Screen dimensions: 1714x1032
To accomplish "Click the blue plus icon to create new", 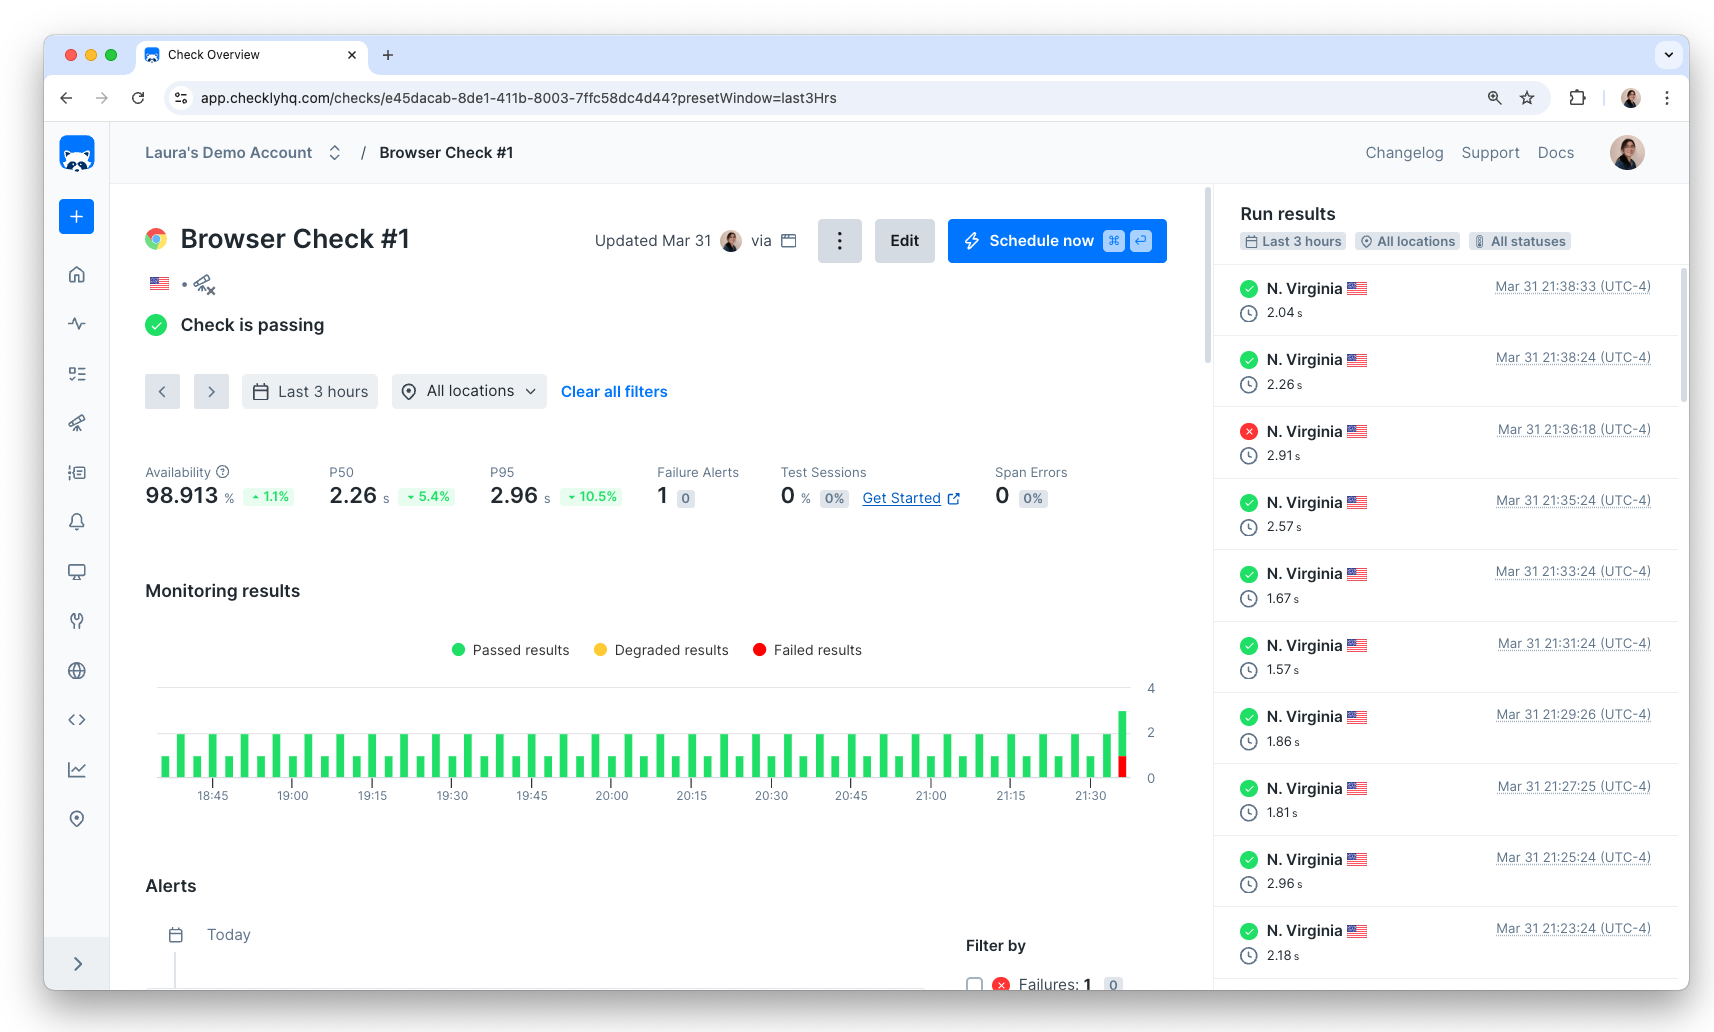I will pyautogui.click(x=76, y=216).
